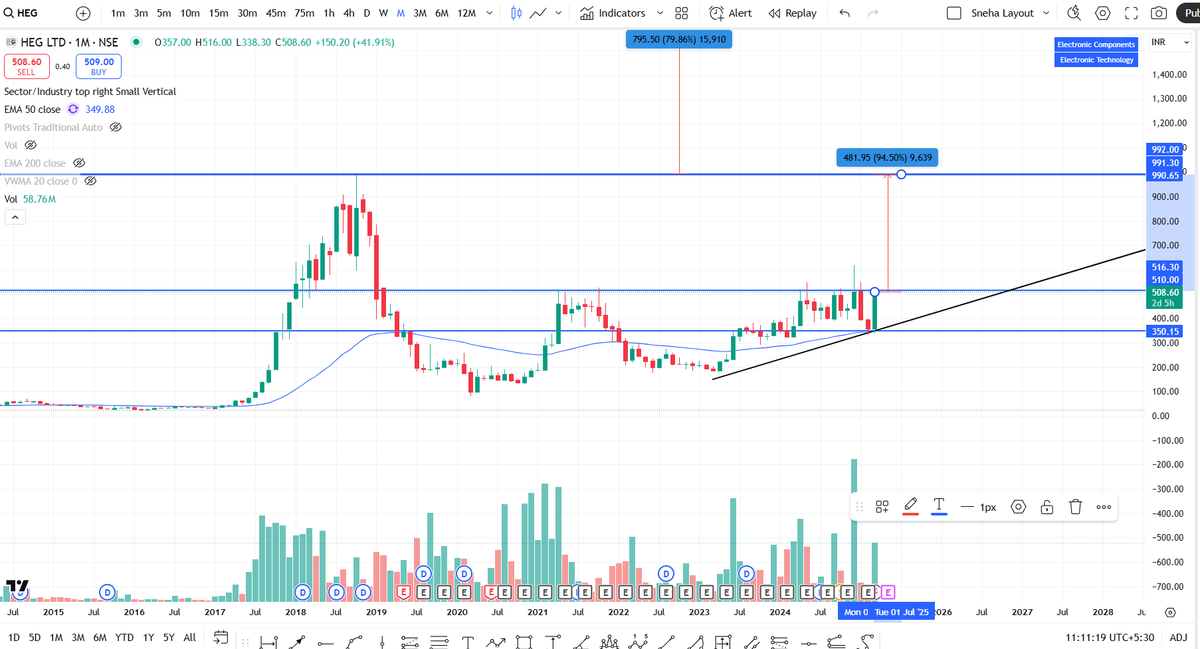
Task: Undo the last chart action
Action: coord(845,13)
